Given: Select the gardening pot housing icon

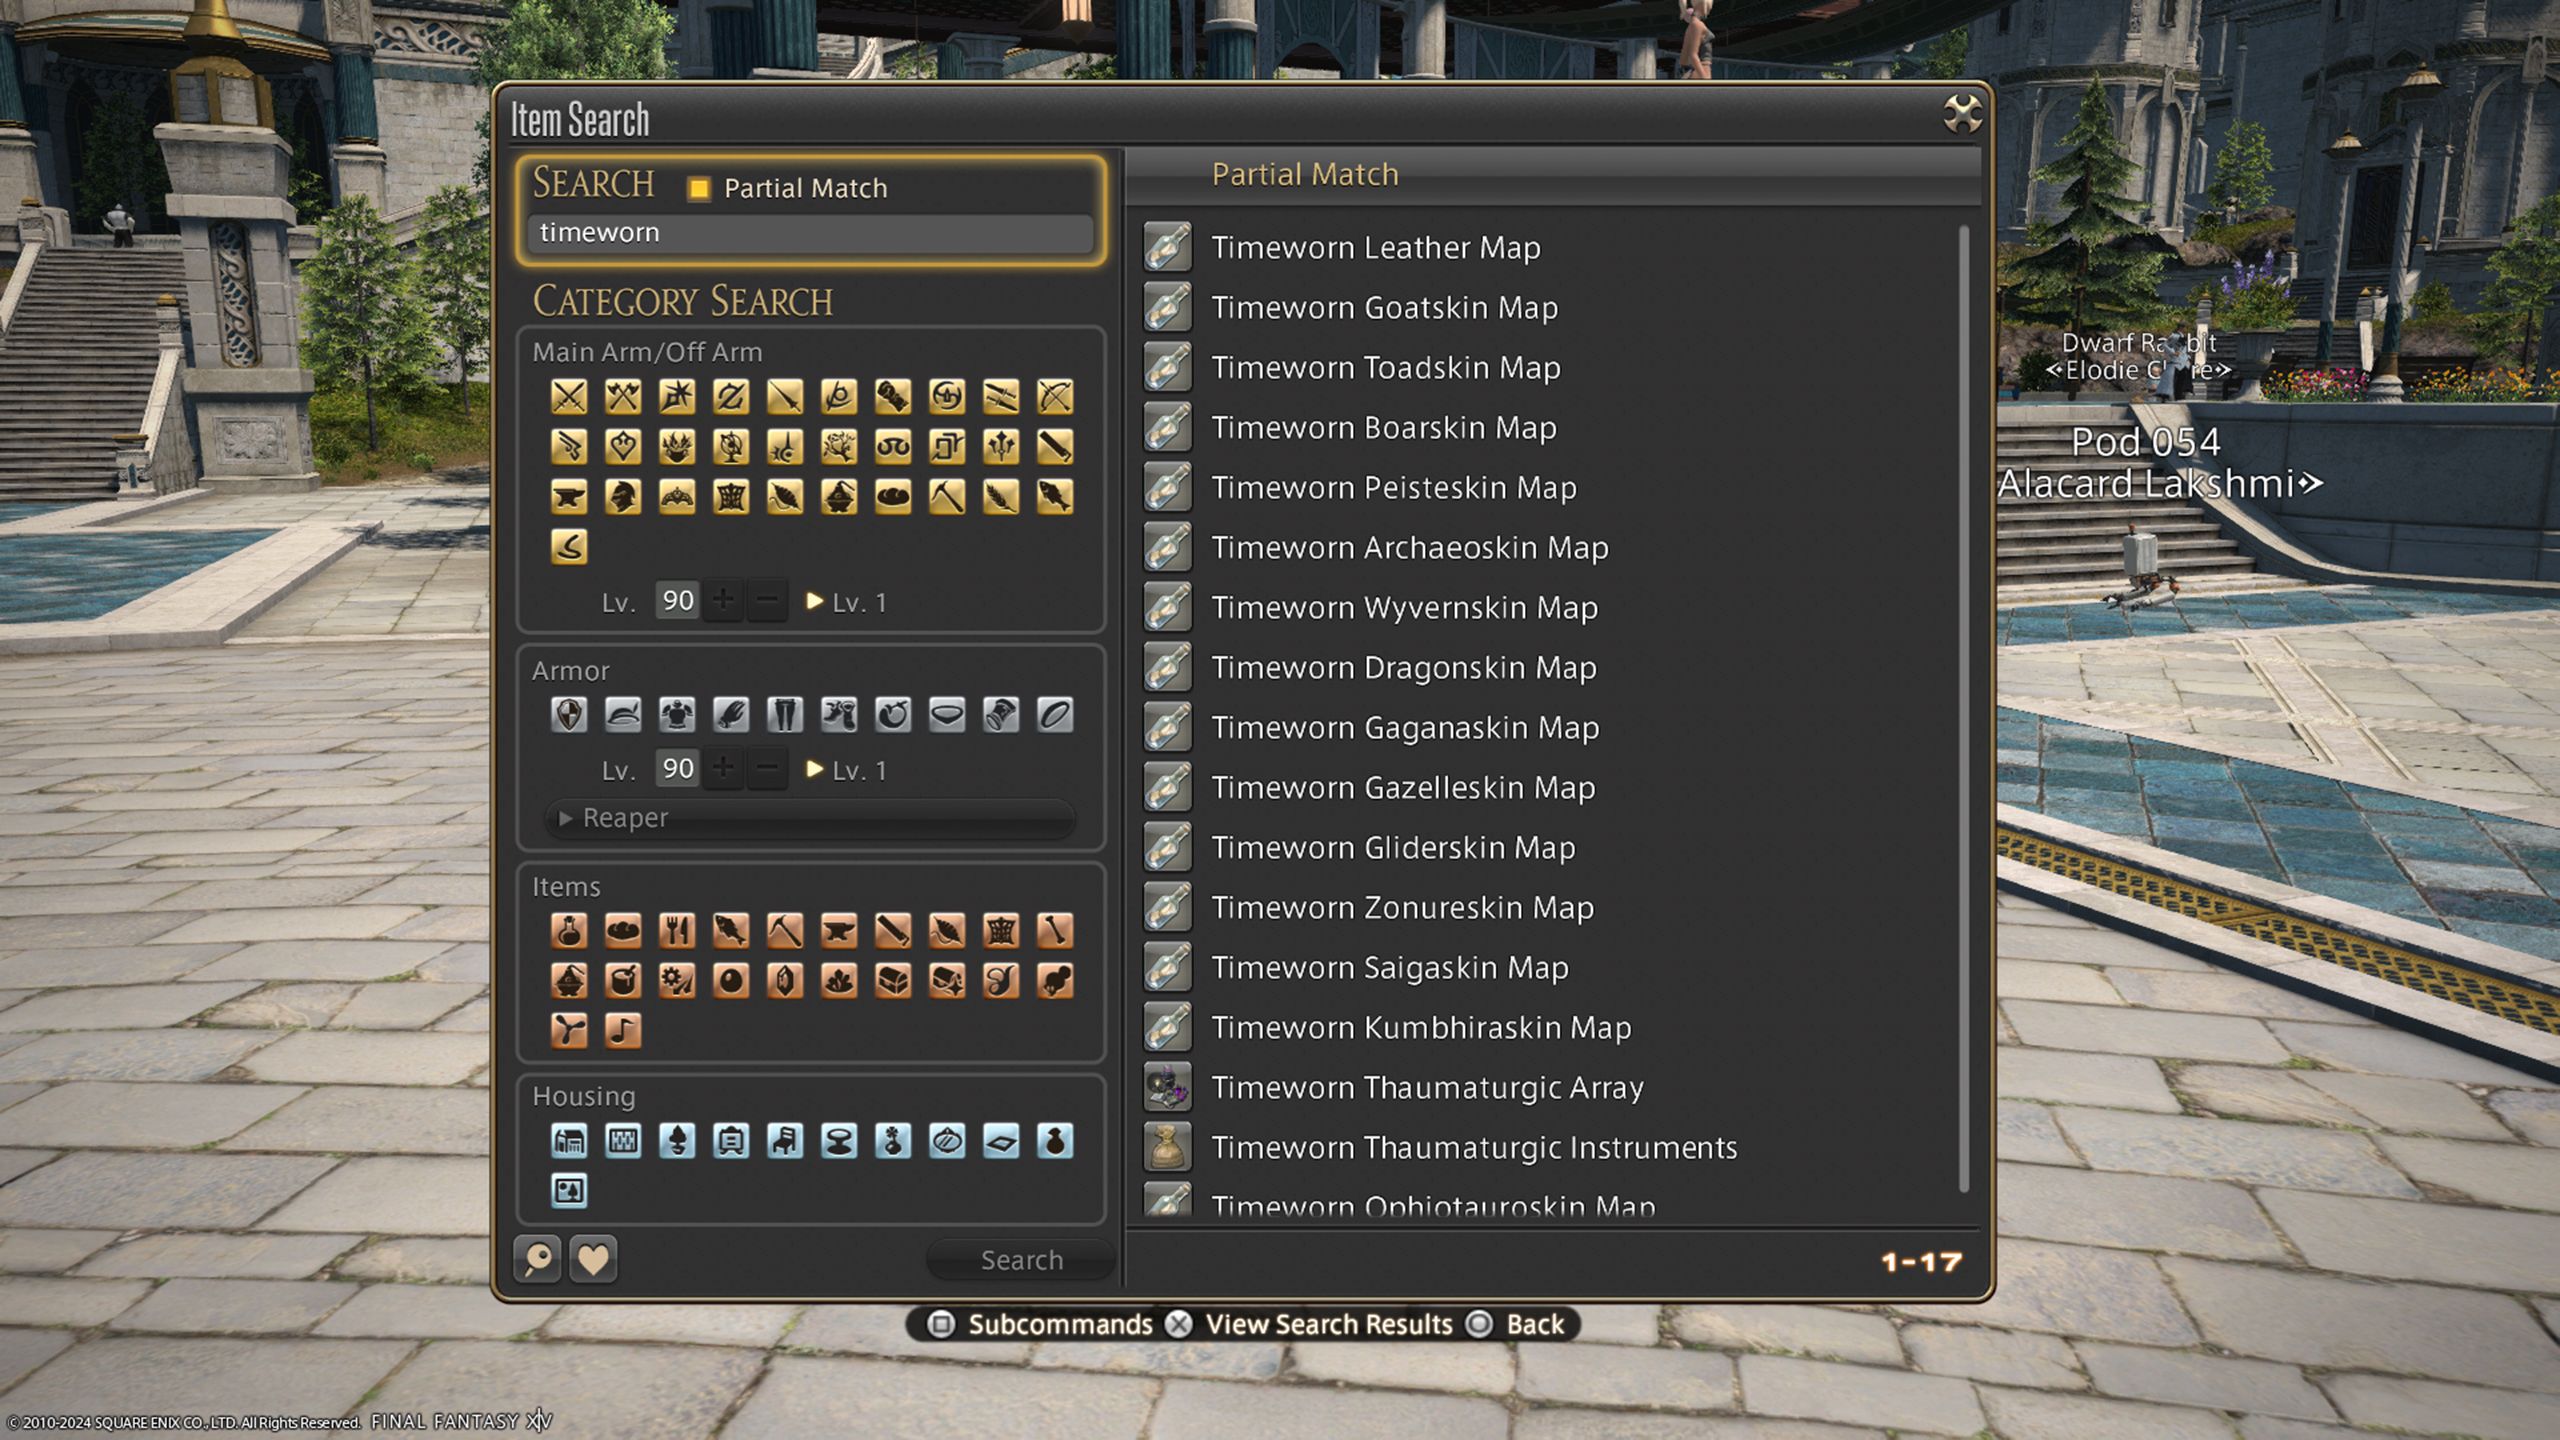Looking at the screenshot, I should tap(675, 1141).
